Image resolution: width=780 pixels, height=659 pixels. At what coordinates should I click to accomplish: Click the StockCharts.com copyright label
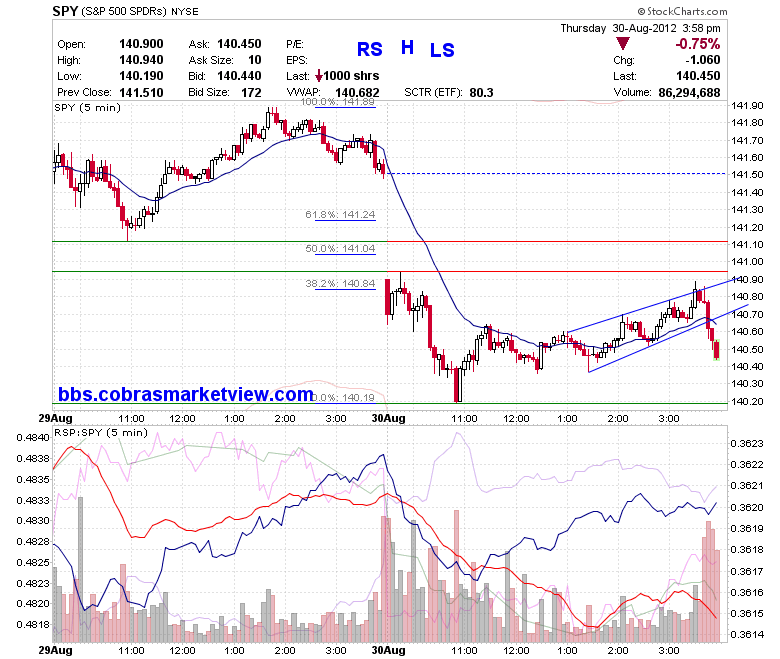[x=682, y=11]
